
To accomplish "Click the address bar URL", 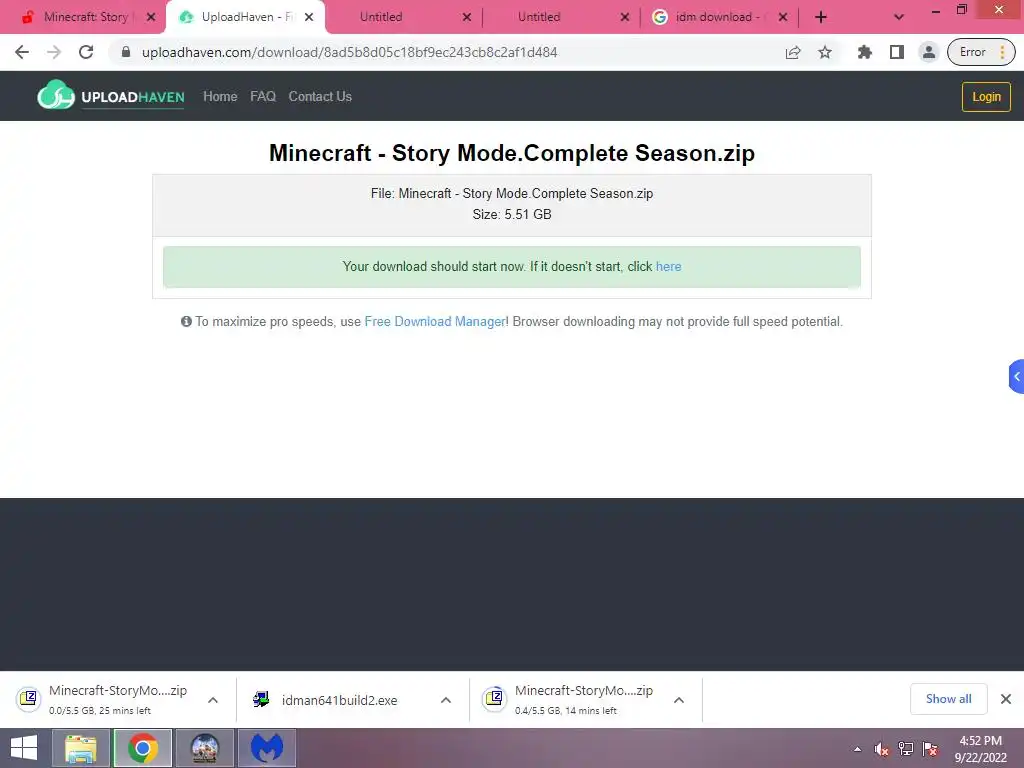I will click(x=349, y=52).
